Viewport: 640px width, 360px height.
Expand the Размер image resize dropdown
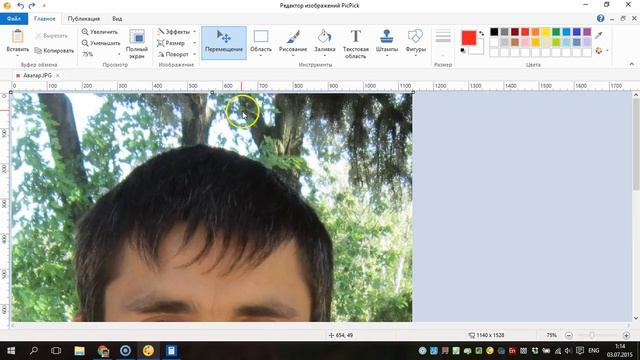194,43
